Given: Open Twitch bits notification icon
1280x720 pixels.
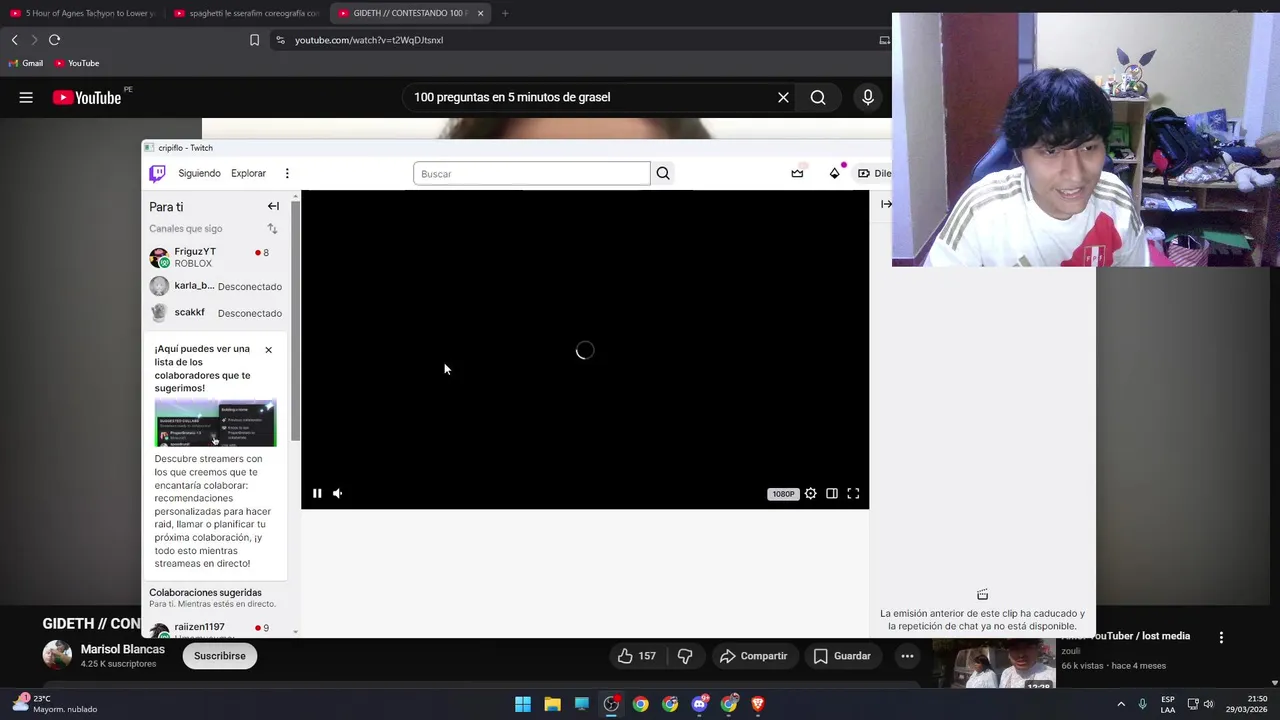Looking at the screenshot, I should [835, 173].
